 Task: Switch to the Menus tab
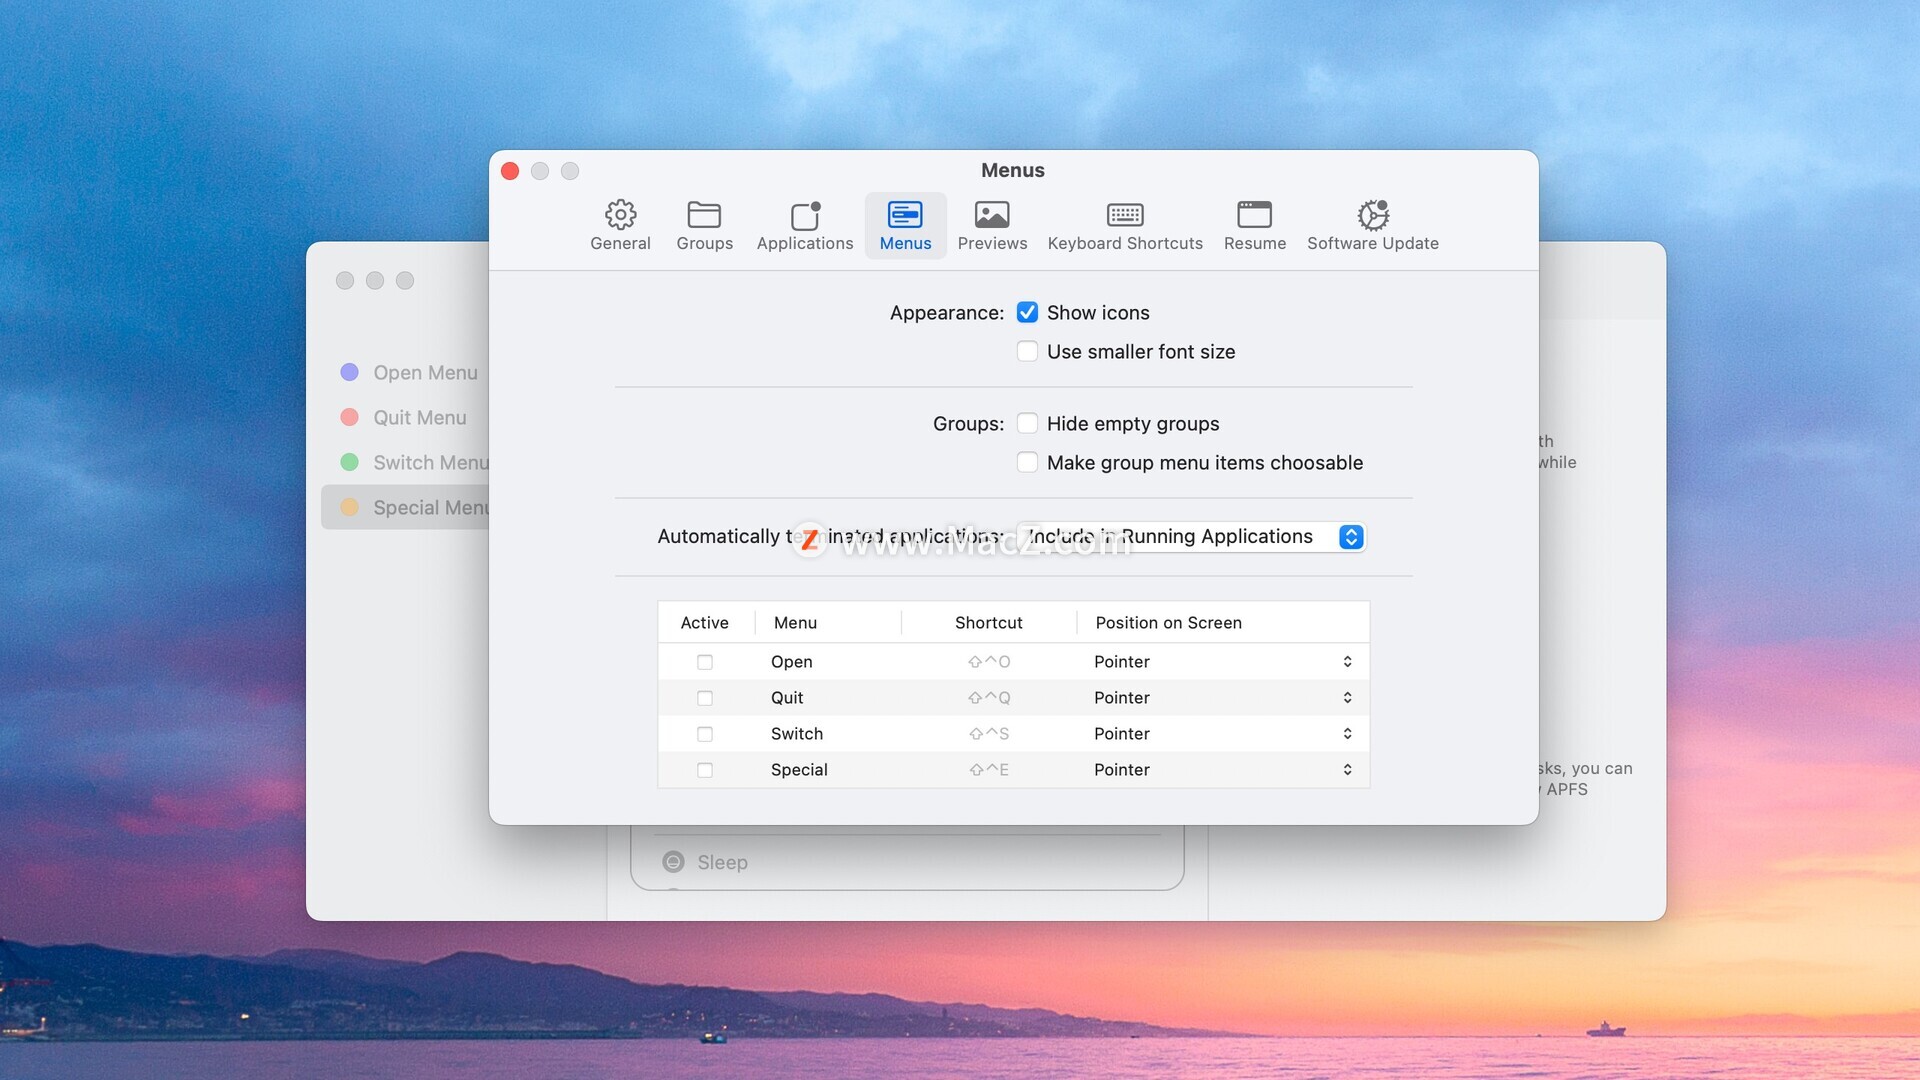click(x=905, y=225)
